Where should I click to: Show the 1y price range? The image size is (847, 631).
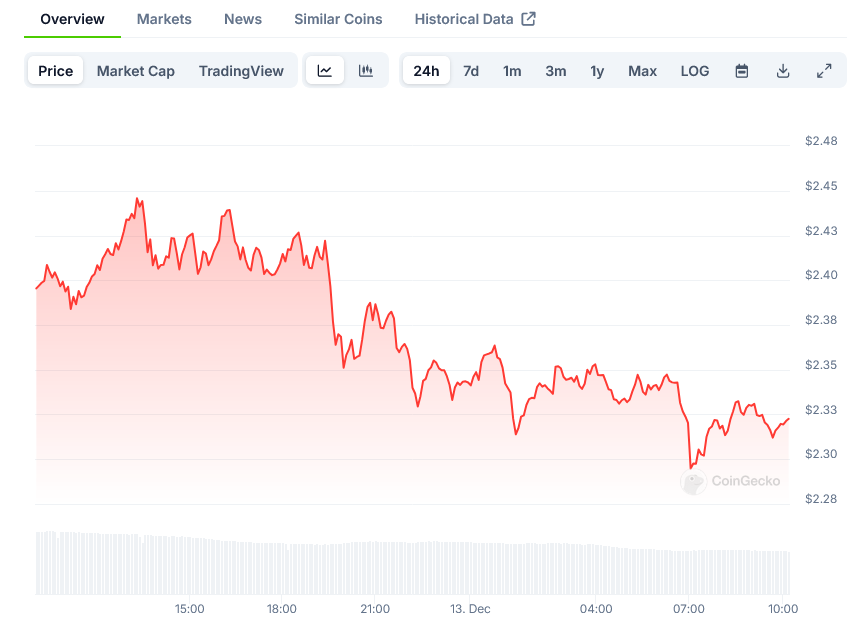click(597, 71)
